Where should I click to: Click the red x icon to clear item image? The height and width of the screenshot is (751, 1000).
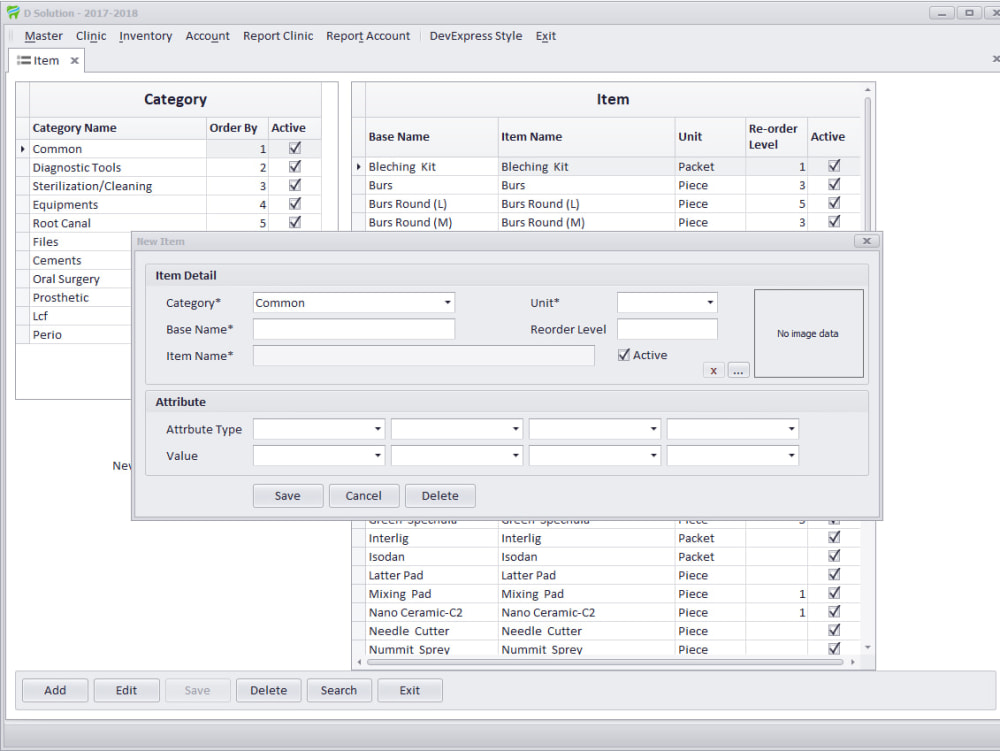click(714, 370)
